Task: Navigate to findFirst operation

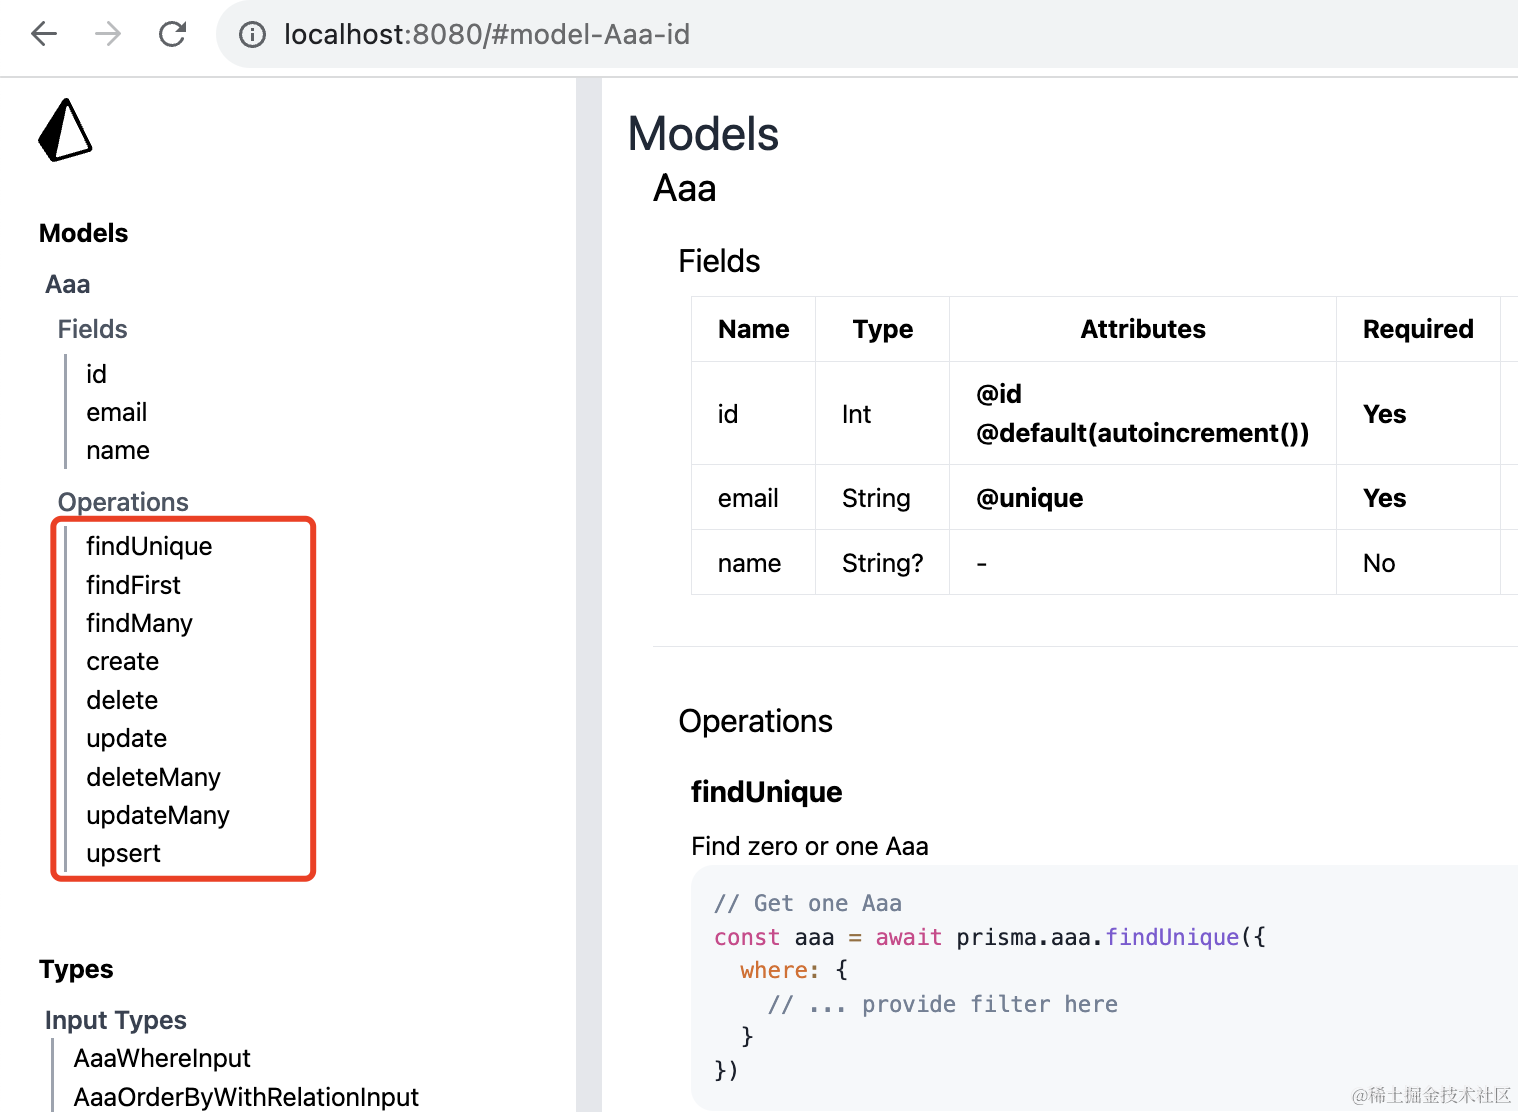Action: tap(133, 585)
